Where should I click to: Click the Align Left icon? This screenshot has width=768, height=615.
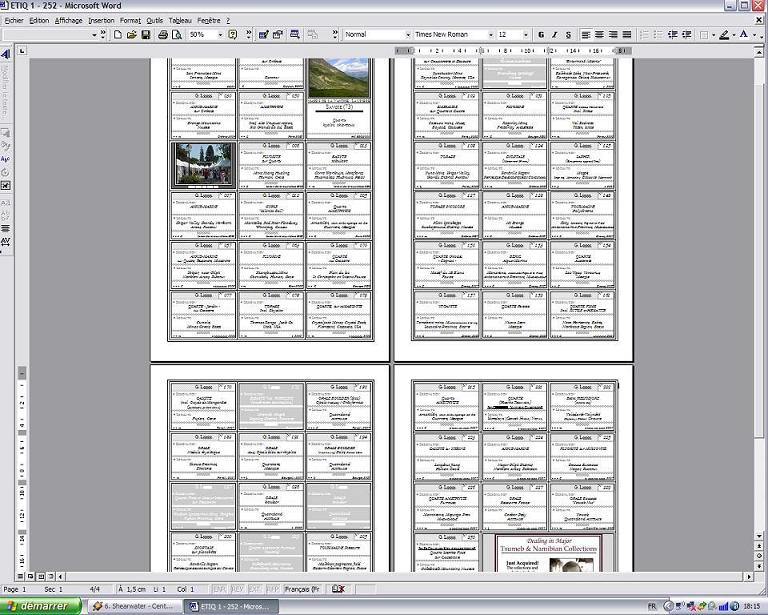point(586,35)
